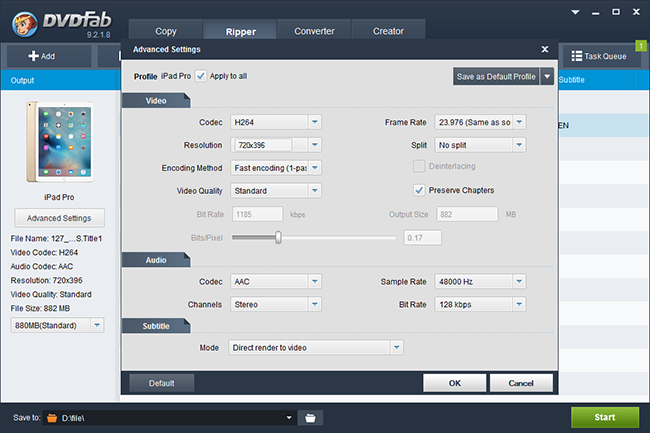Click the Default button
Screen dimensions: 650x433
pos(162,383)
